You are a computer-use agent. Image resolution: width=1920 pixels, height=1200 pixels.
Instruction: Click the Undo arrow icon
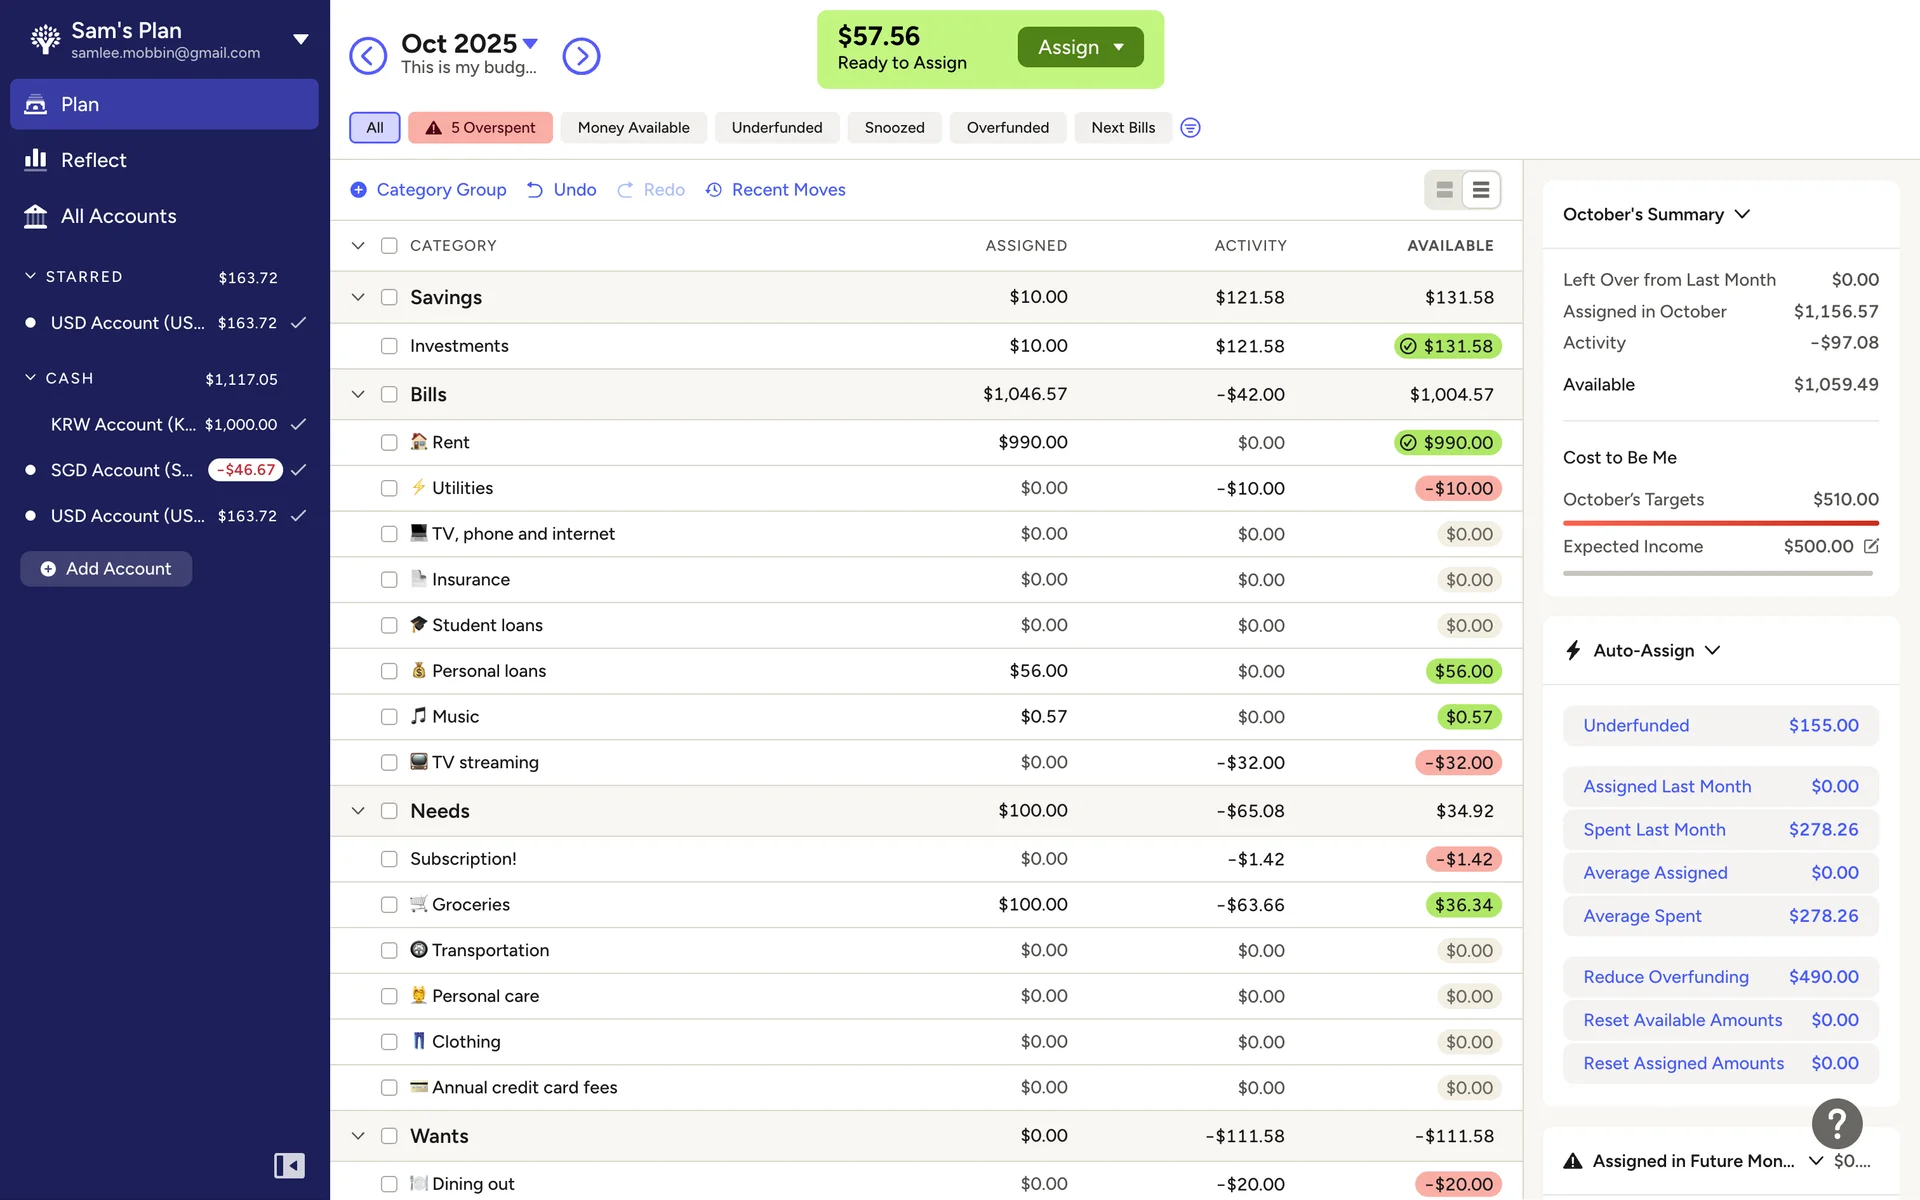pyautogui.click(x=535, y=190)
